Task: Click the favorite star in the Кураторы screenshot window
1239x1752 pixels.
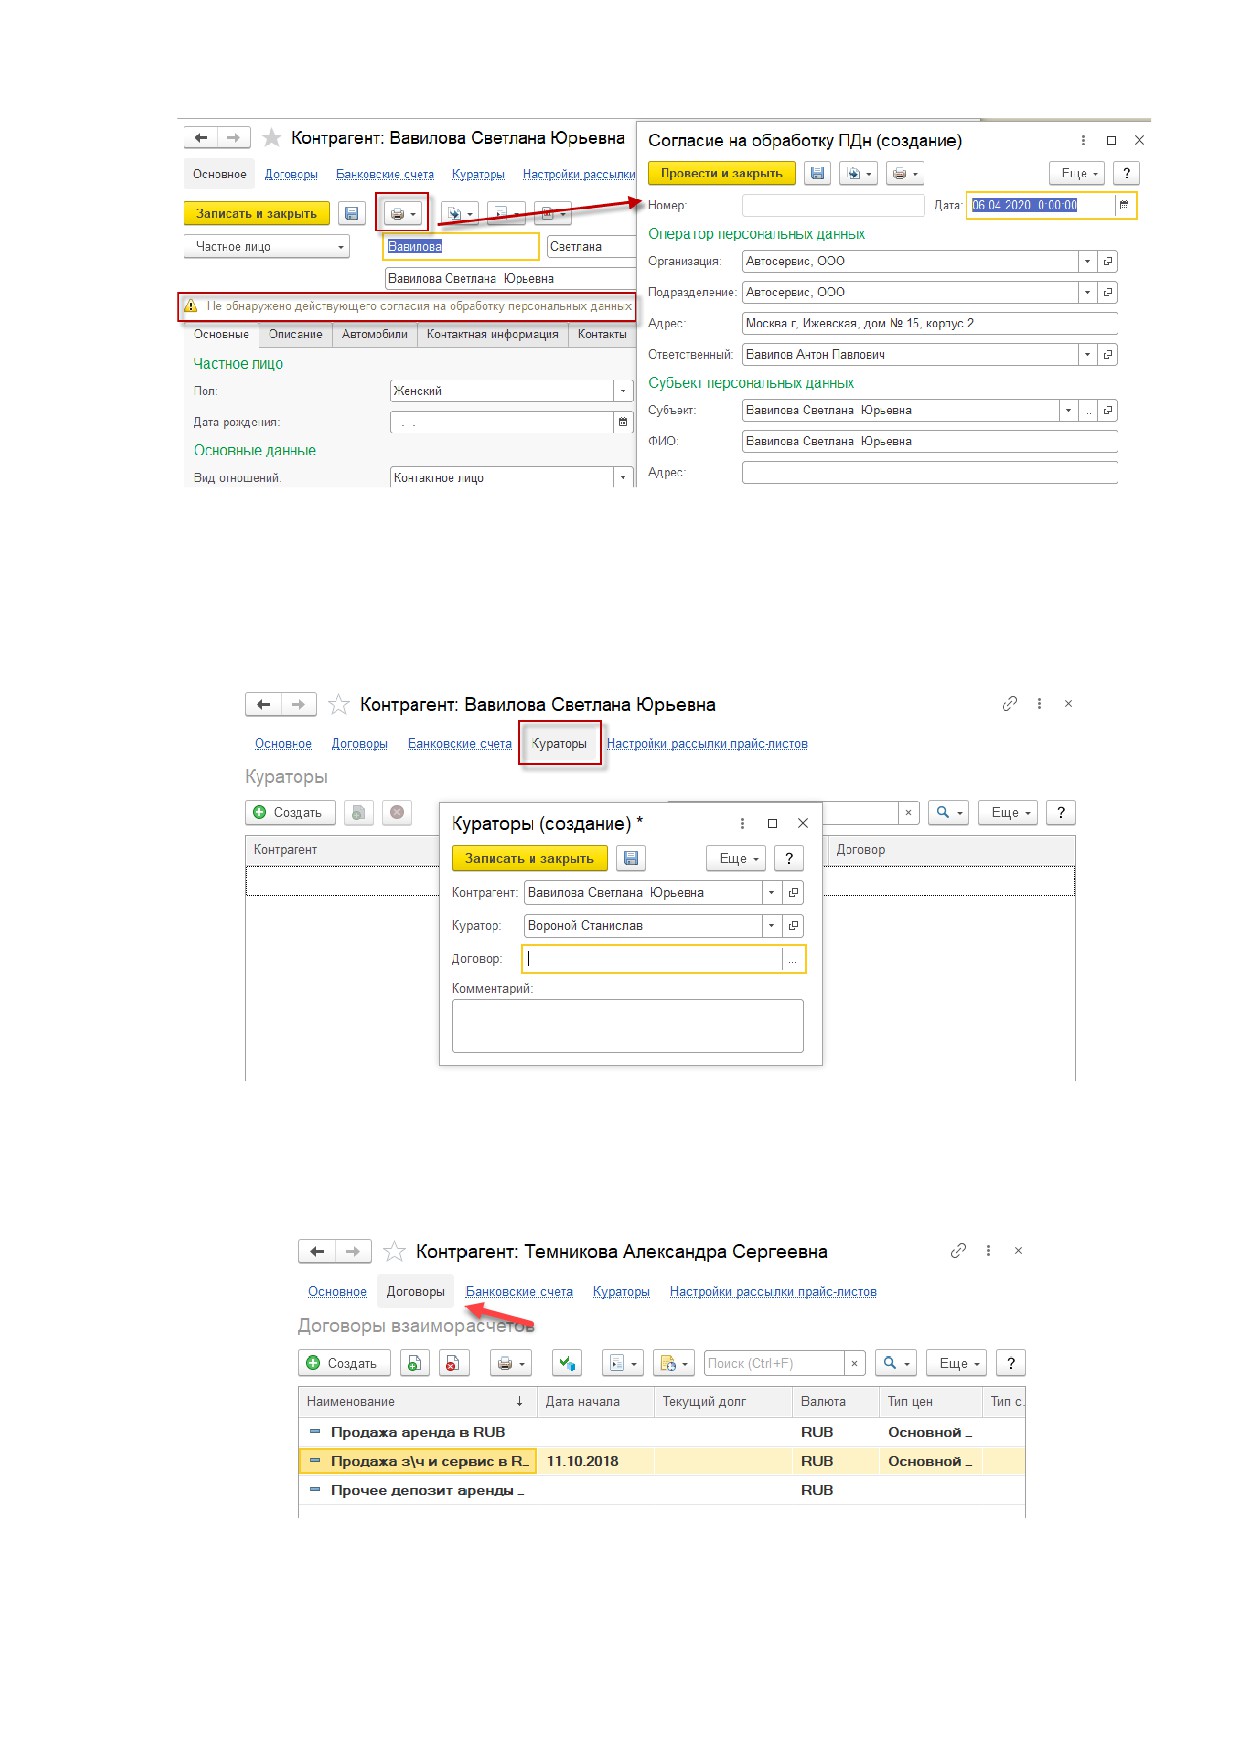Action: (x=339, y=705)
